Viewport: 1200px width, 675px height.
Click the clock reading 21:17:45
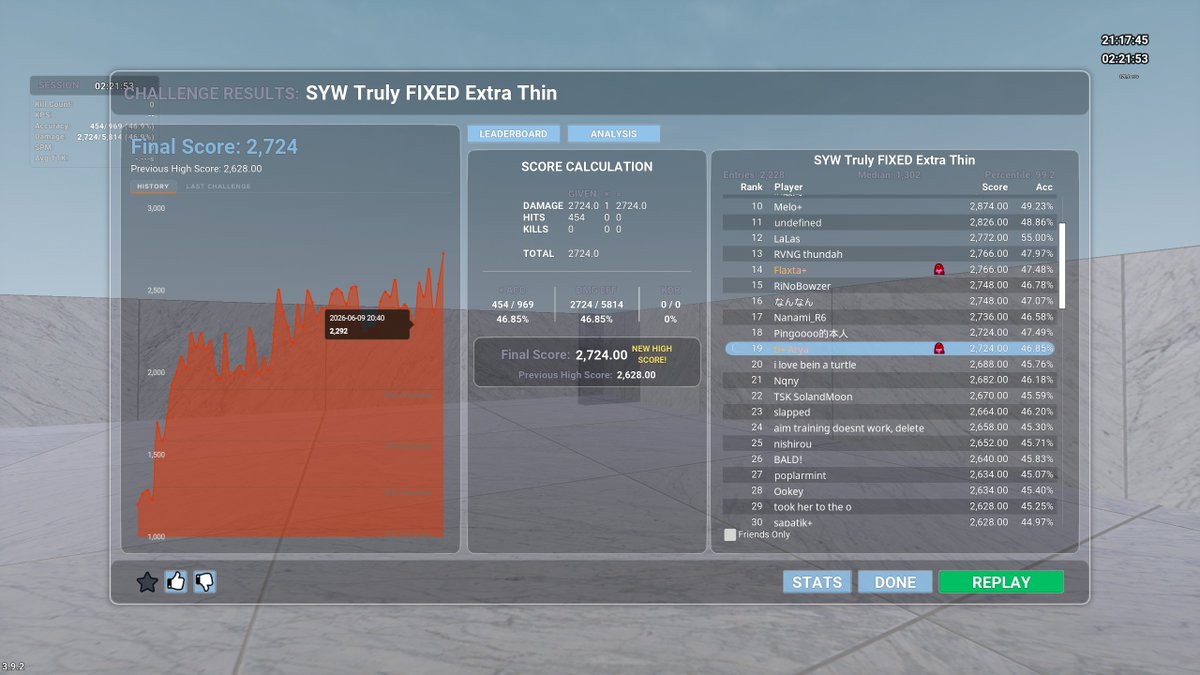[1124, 41]
